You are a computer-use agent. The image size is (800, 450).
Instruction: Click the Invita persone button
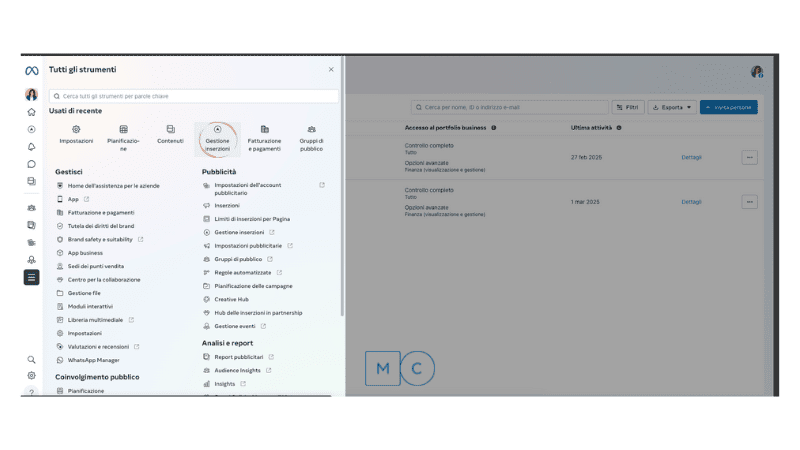(728, 107)
